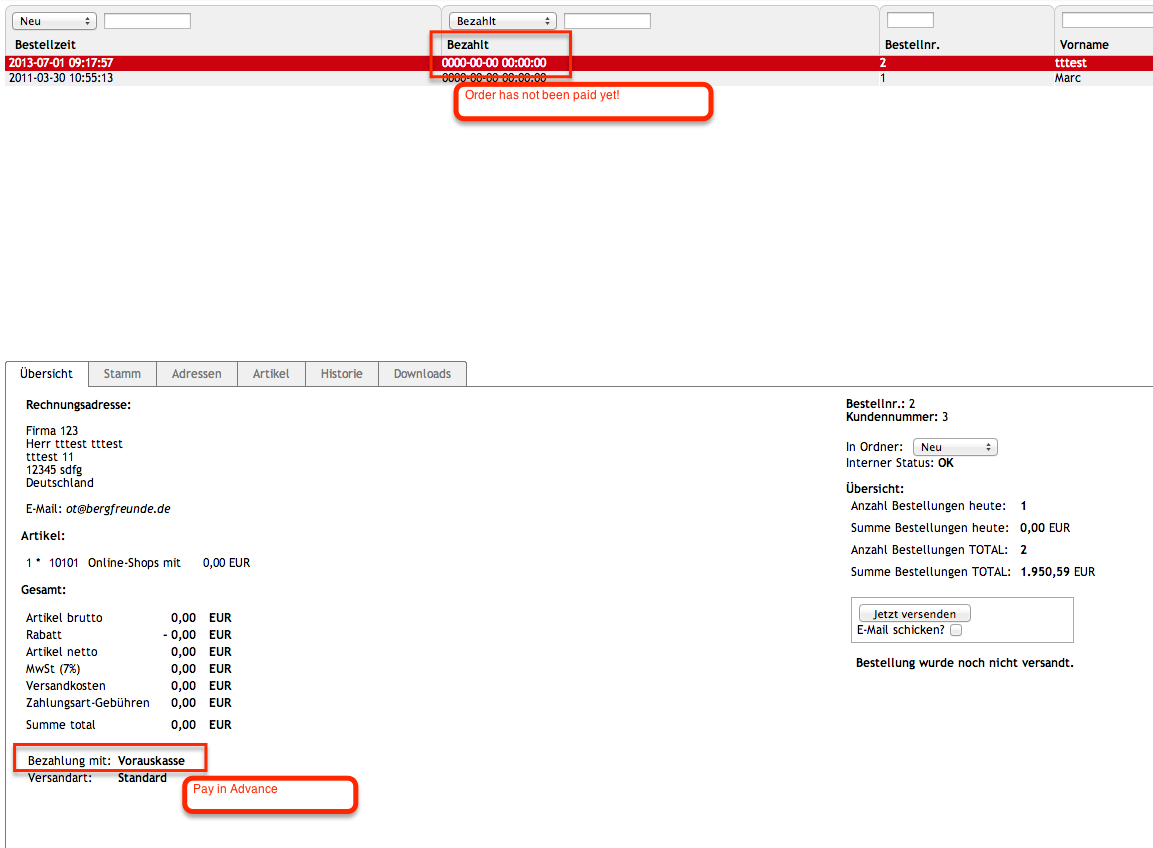Focus the Bestellnr. filter input field
The width and height of the screenshot is (1153, 848).
tap(910, 20)
